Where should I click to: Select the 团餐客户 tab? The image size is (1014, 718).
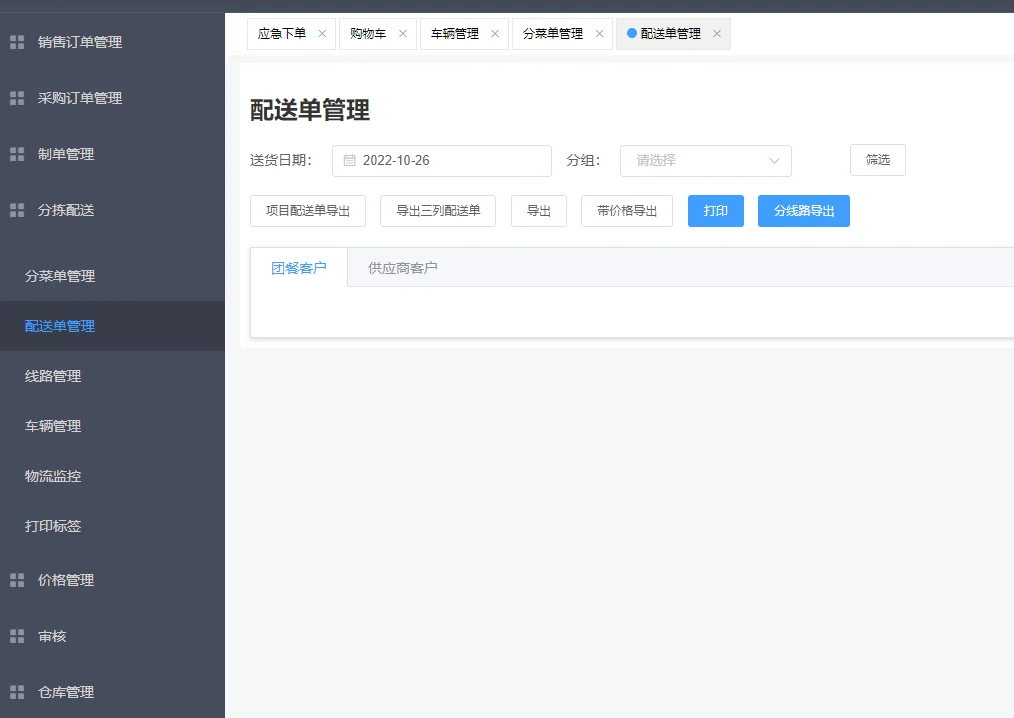click(299, 267)
